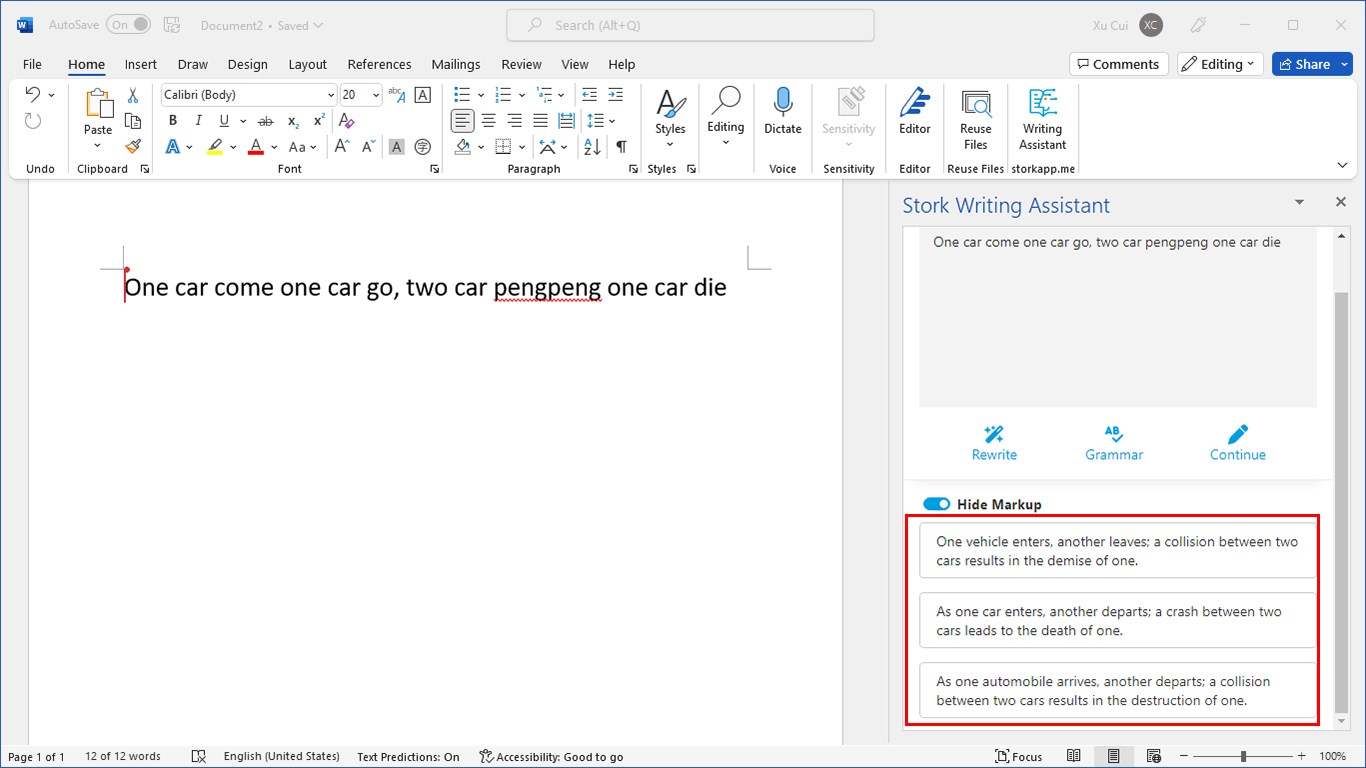Toggle Bold formatting
Screen dimensions: 1366x768
tap(173, 121)
